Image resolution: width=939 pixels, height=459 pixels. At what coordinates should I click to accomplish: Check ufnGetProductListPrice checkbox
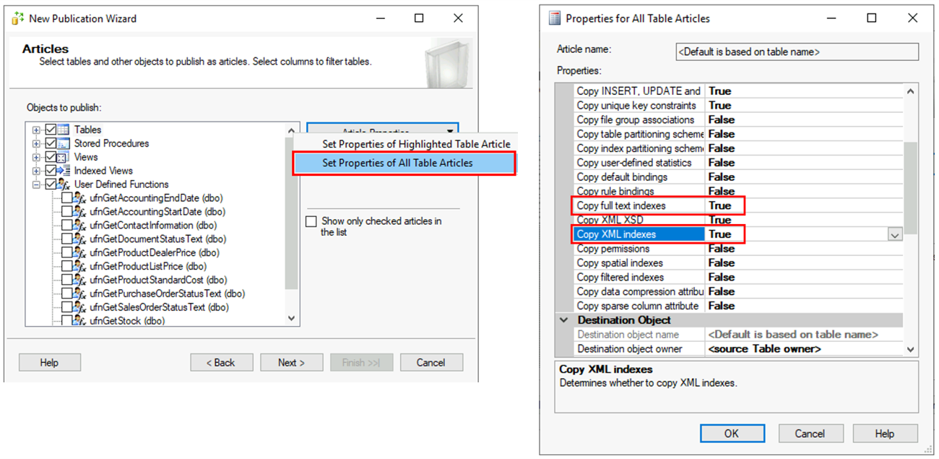(67, 267)
